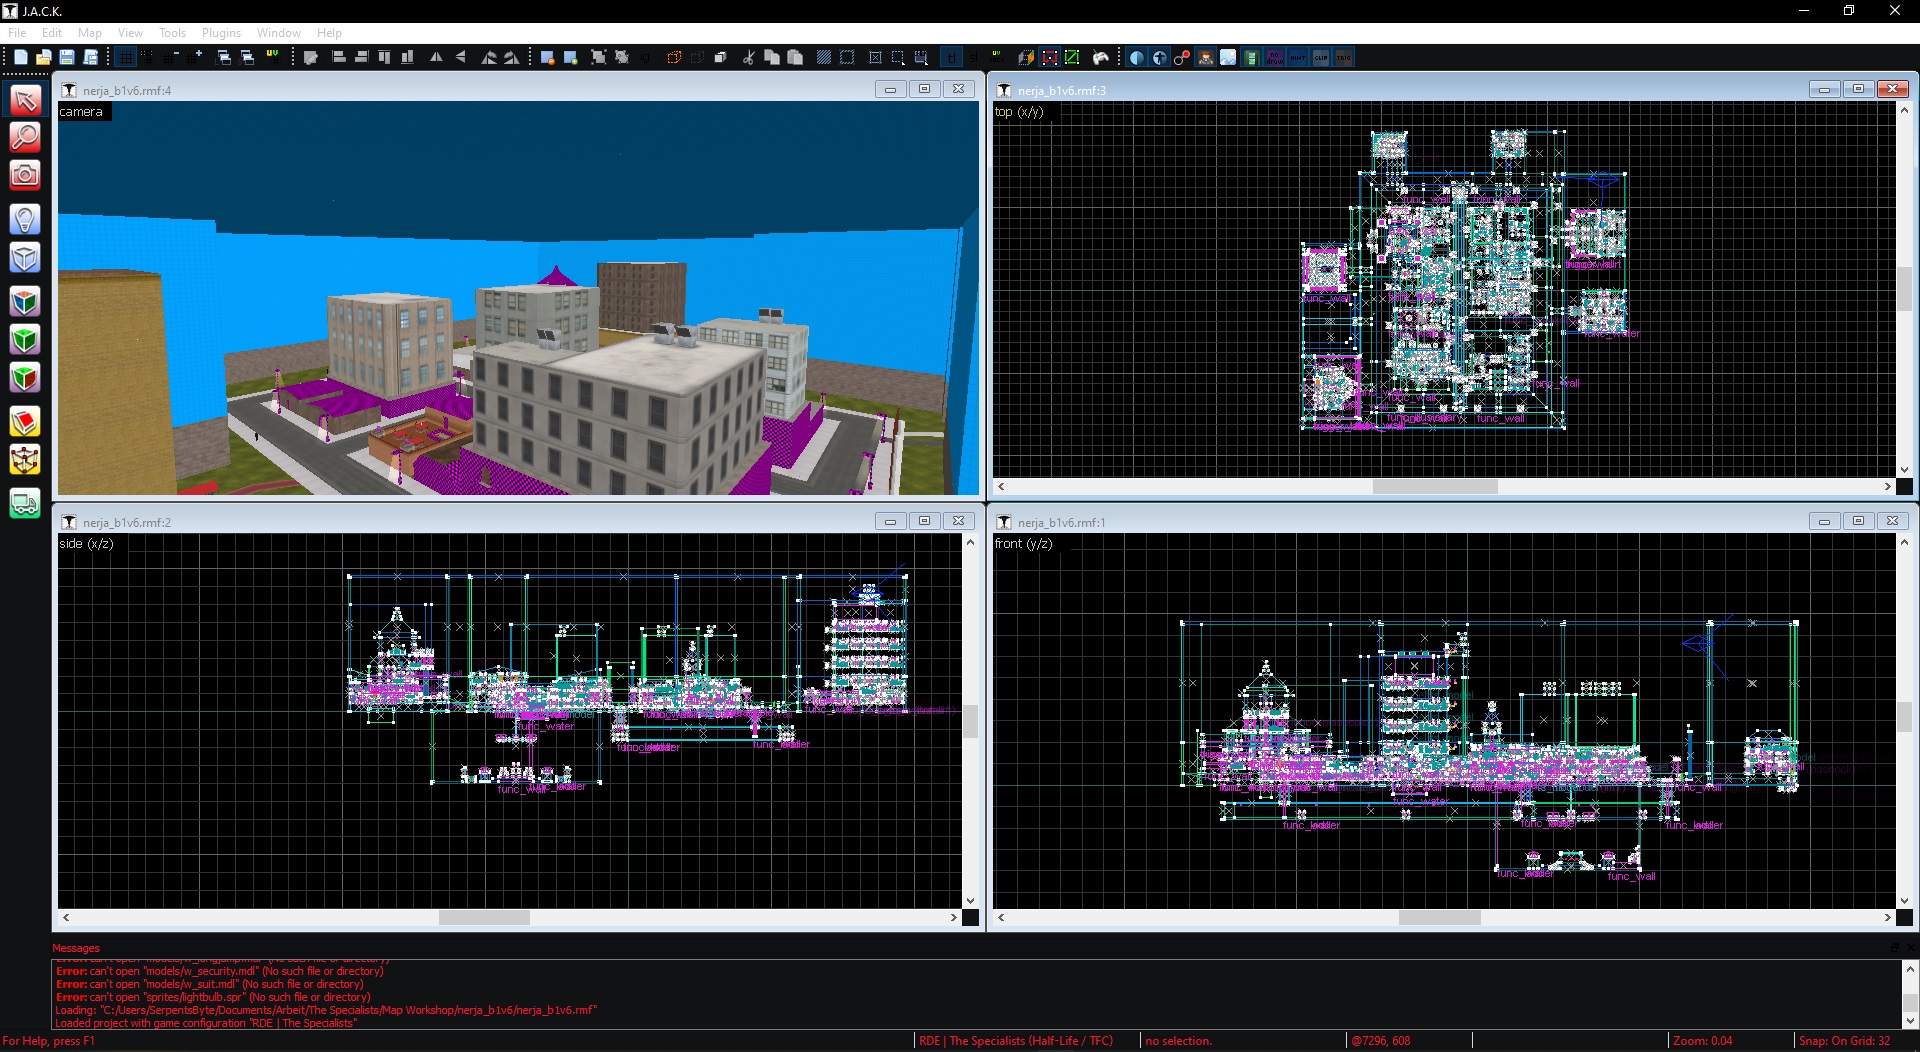Maximize the camera viewport window
Image resolution: width=1920 pixels, height=1052 pixels.
pos(924,89)
